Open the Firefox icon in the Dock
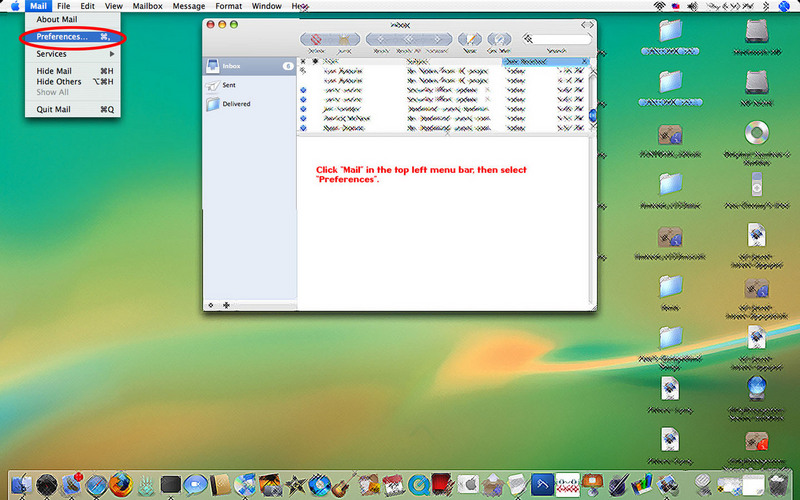This screenshot has width=800, height=500. coord(120,484)
